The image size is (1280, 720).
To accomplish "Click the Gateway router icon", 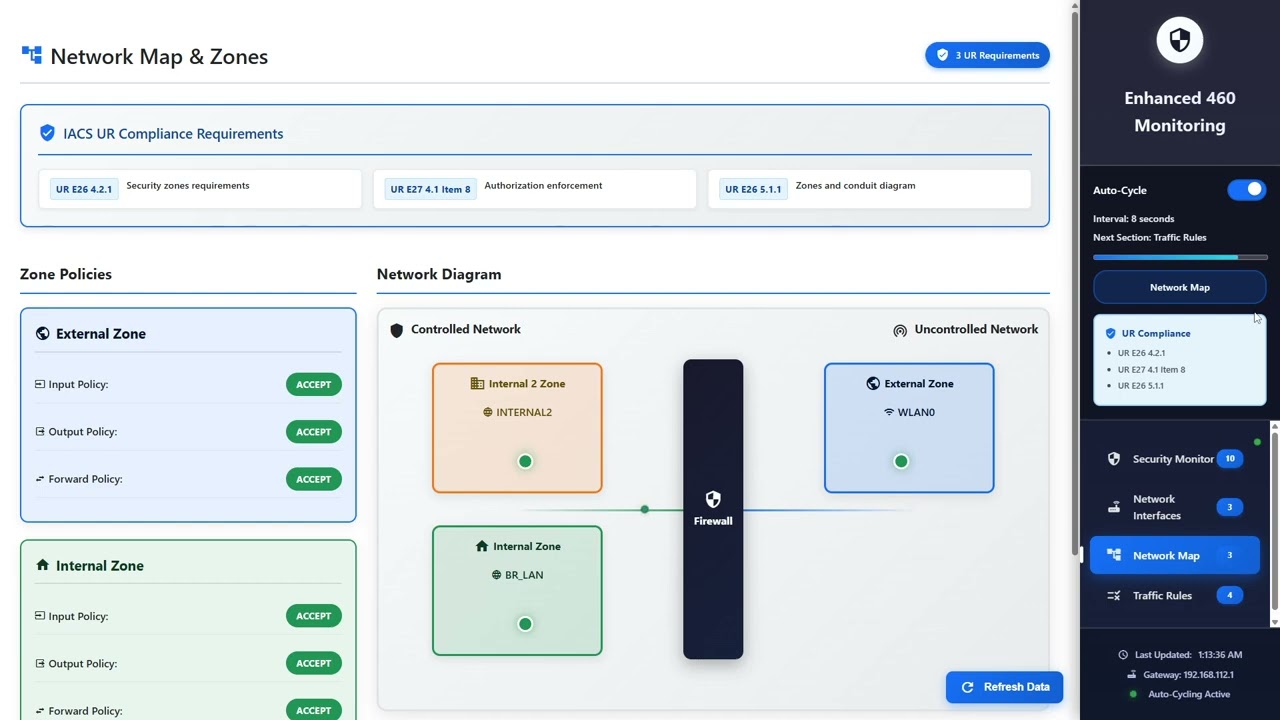I will [1132, 675].
